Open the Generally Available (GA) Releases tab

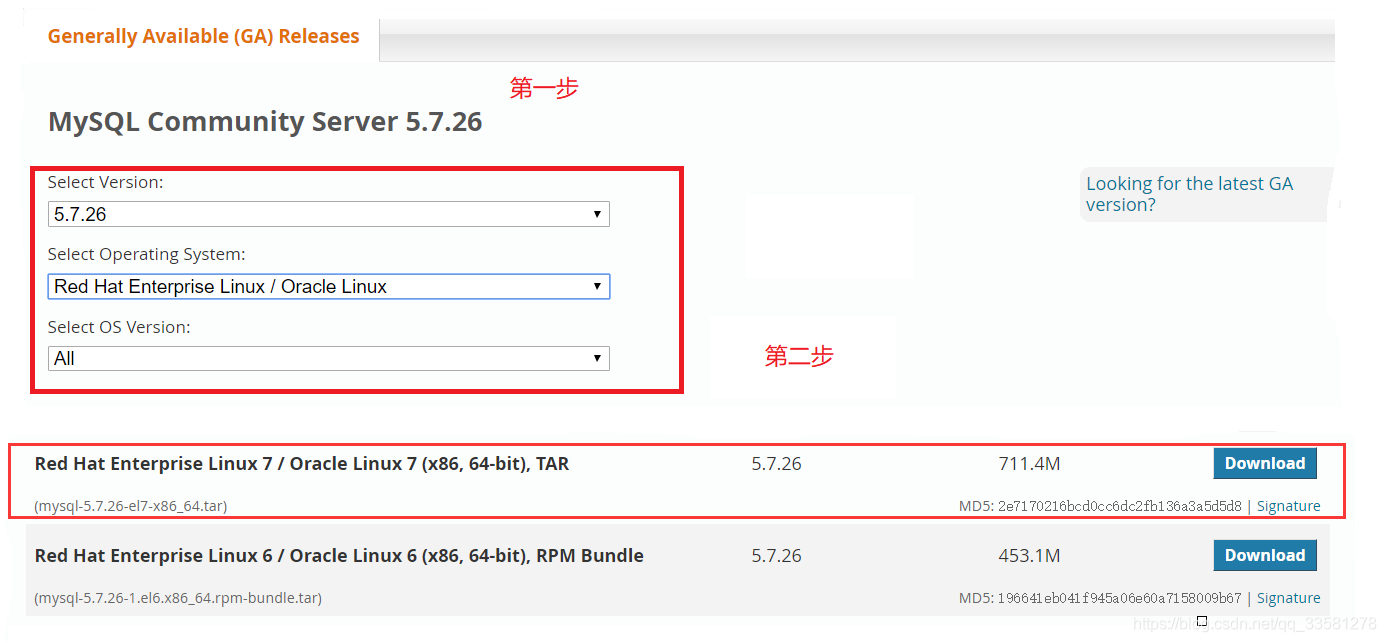click(x=203, y=37)
